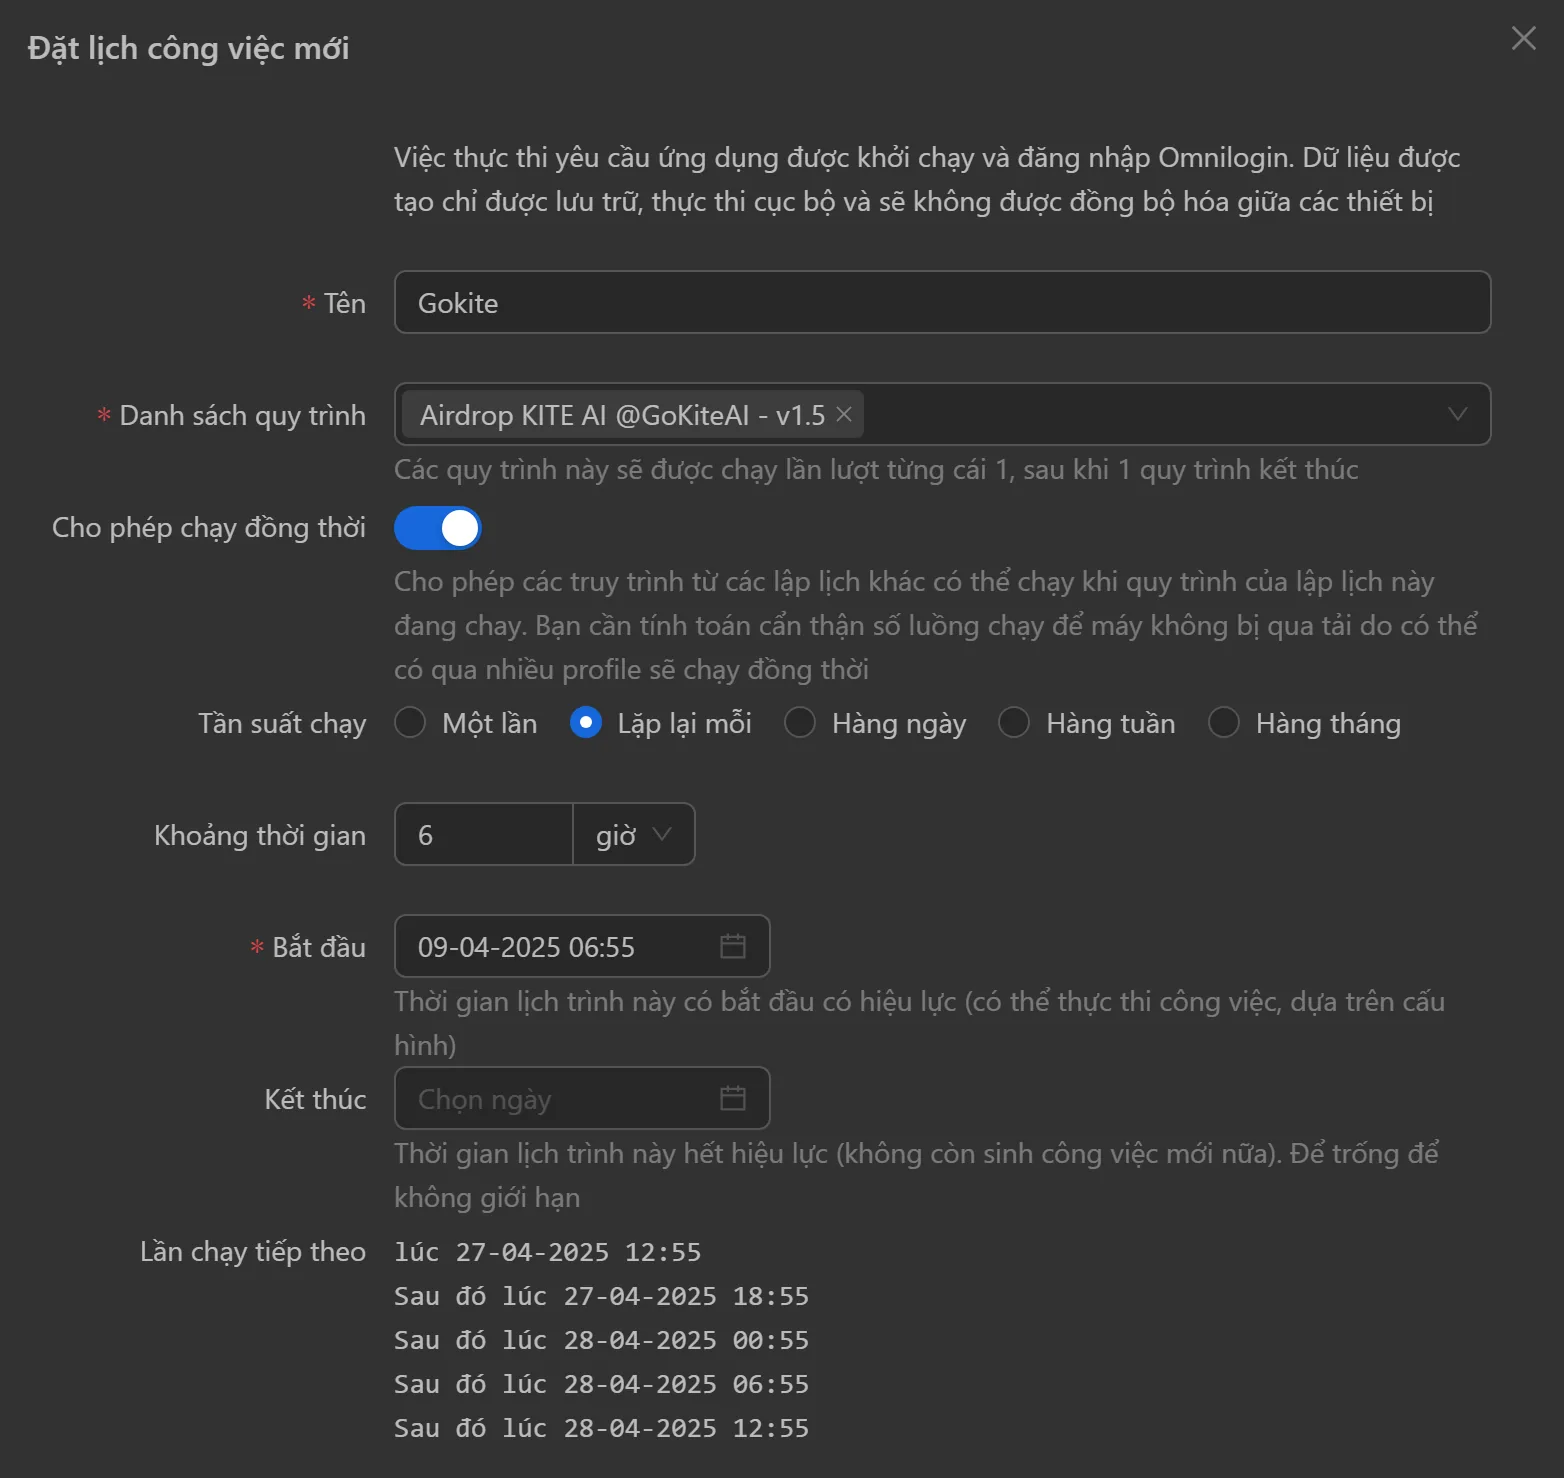
Task: Pick the Hàng tuần radio option
Action: point(1014,722)
